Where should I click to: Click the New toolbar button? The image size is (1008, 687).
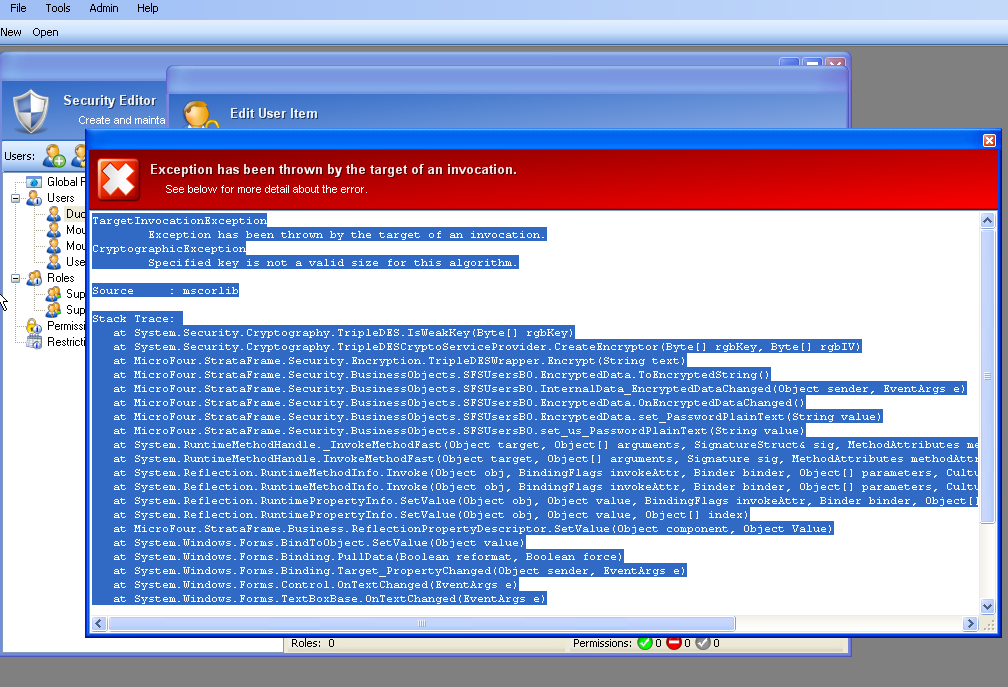11,32
